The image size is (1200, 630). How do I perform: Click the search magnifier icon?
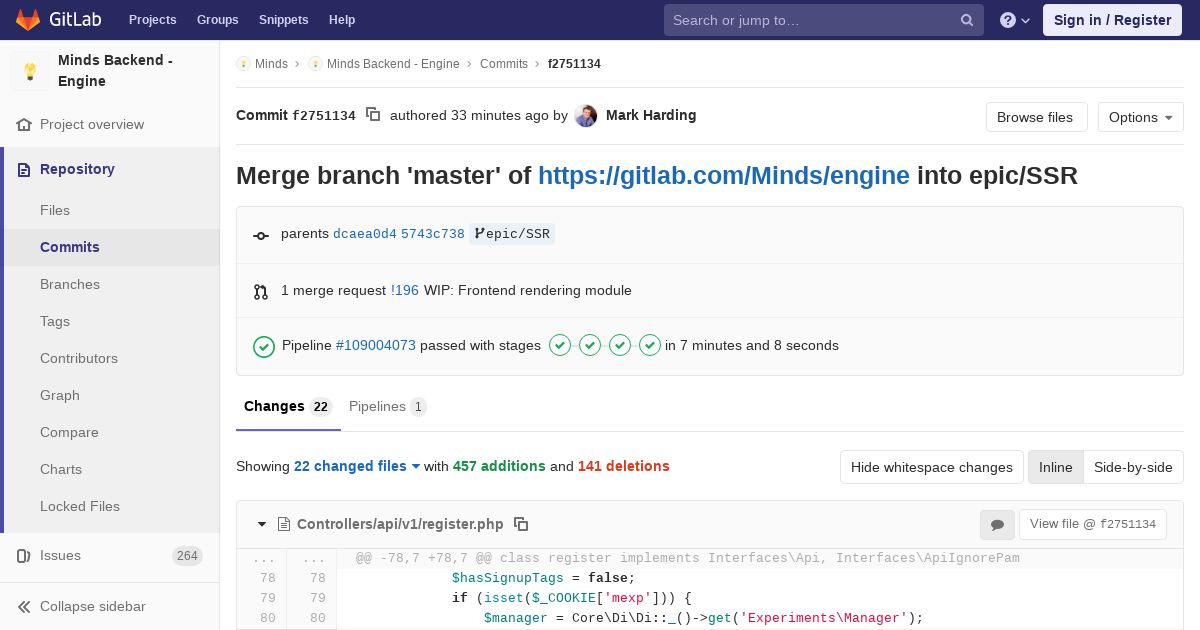tap(967, 20)
